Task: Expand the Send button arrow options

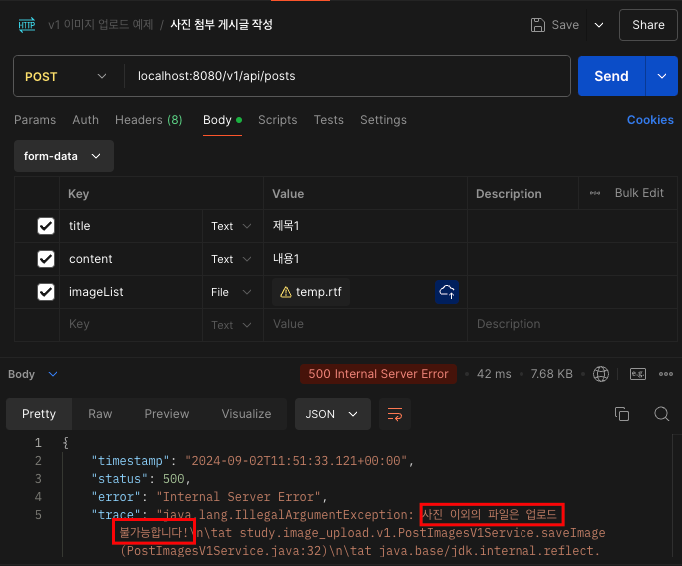Action: (x=662, y=76)
